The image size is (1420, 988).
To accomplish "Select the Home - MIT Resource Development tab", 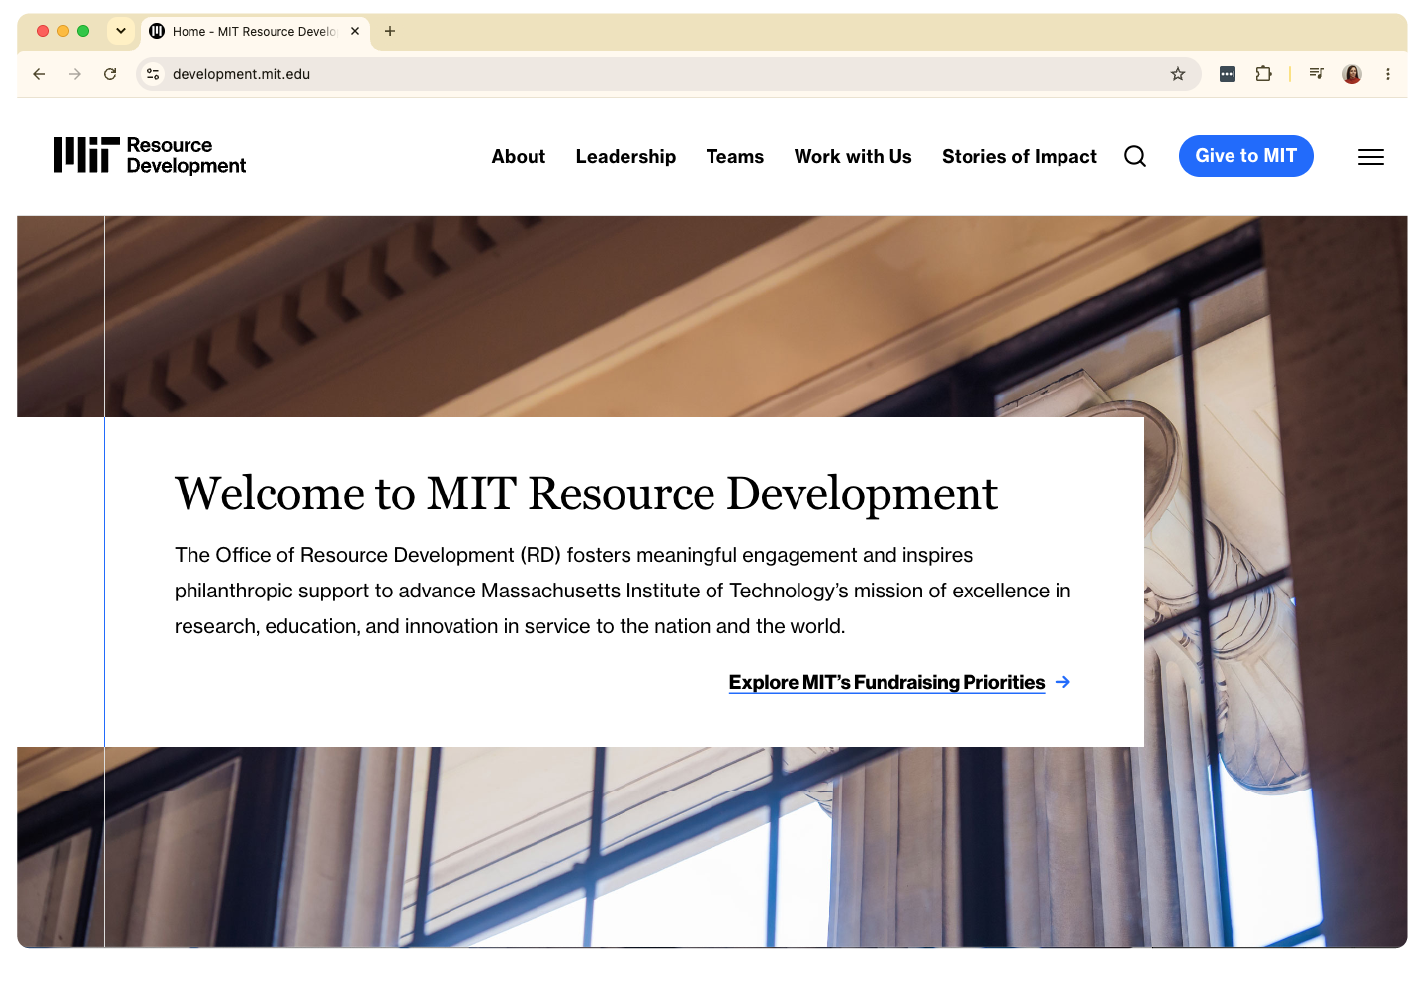I will click(255, 32).
